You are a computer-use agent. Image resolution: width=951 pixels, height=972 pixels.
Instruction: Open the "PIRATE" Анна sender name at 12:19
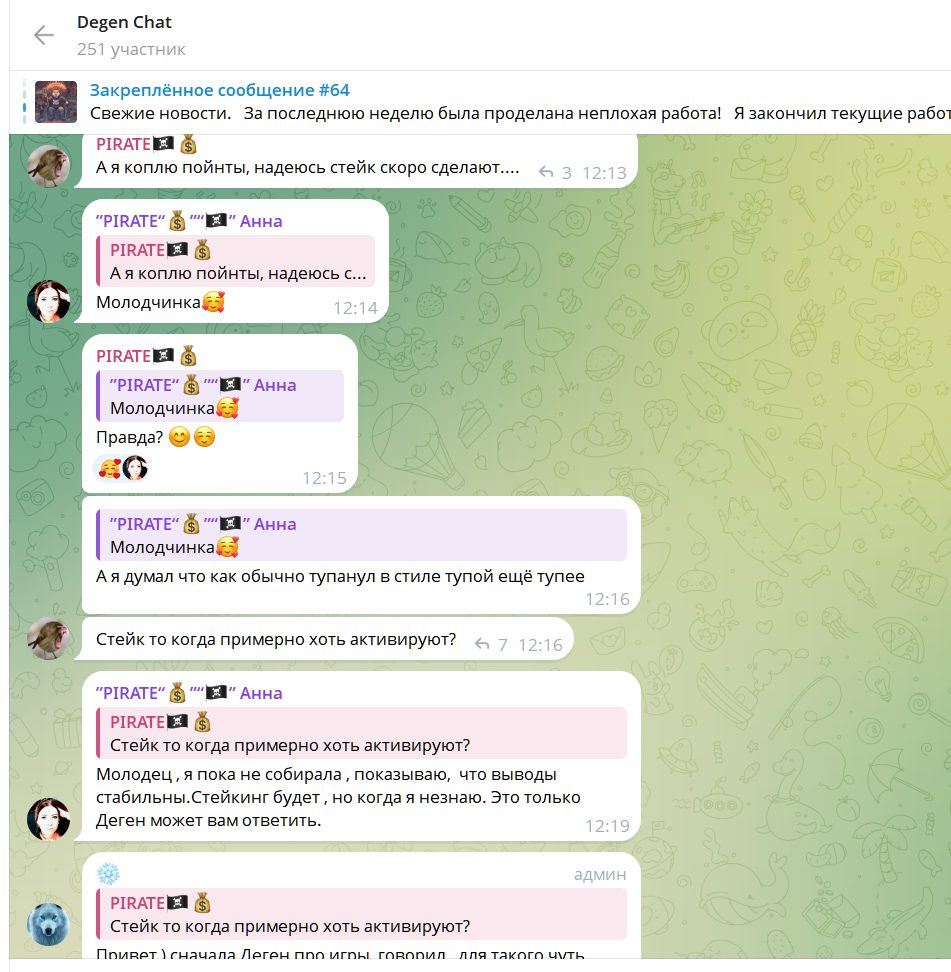(189, 693)
